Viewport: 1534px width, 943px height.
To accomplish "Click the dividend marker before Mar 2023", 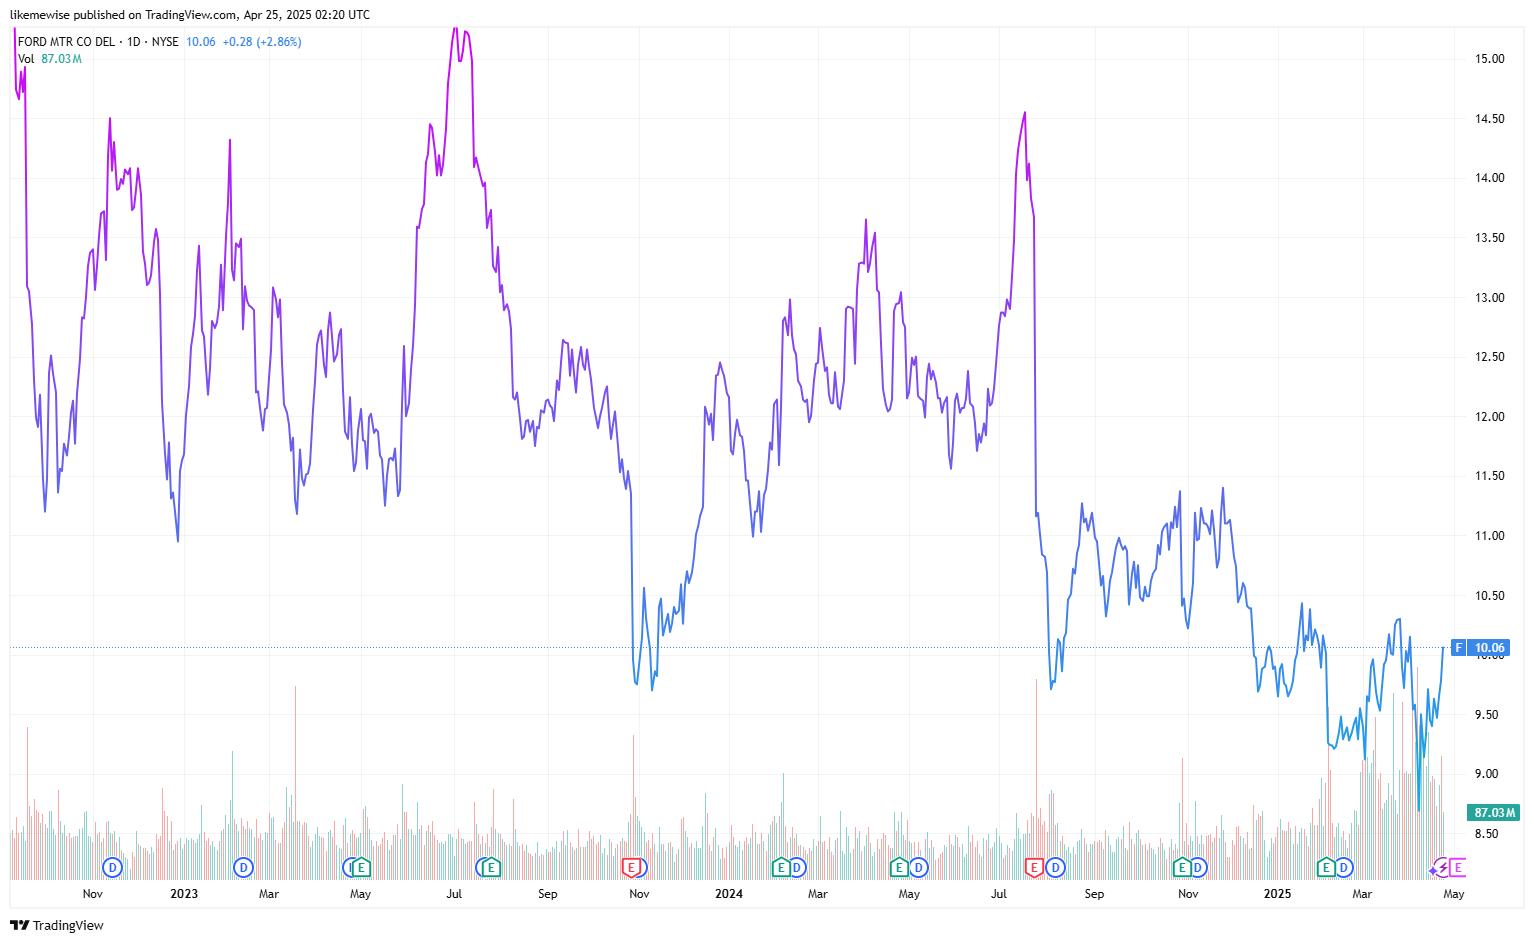I will pyautogui.click(x=243, y=867).
